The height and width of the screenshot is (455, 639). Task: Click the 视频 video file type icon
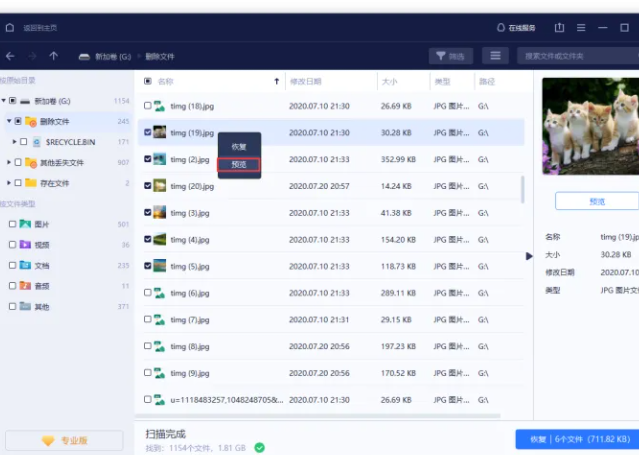coord(25,244)
